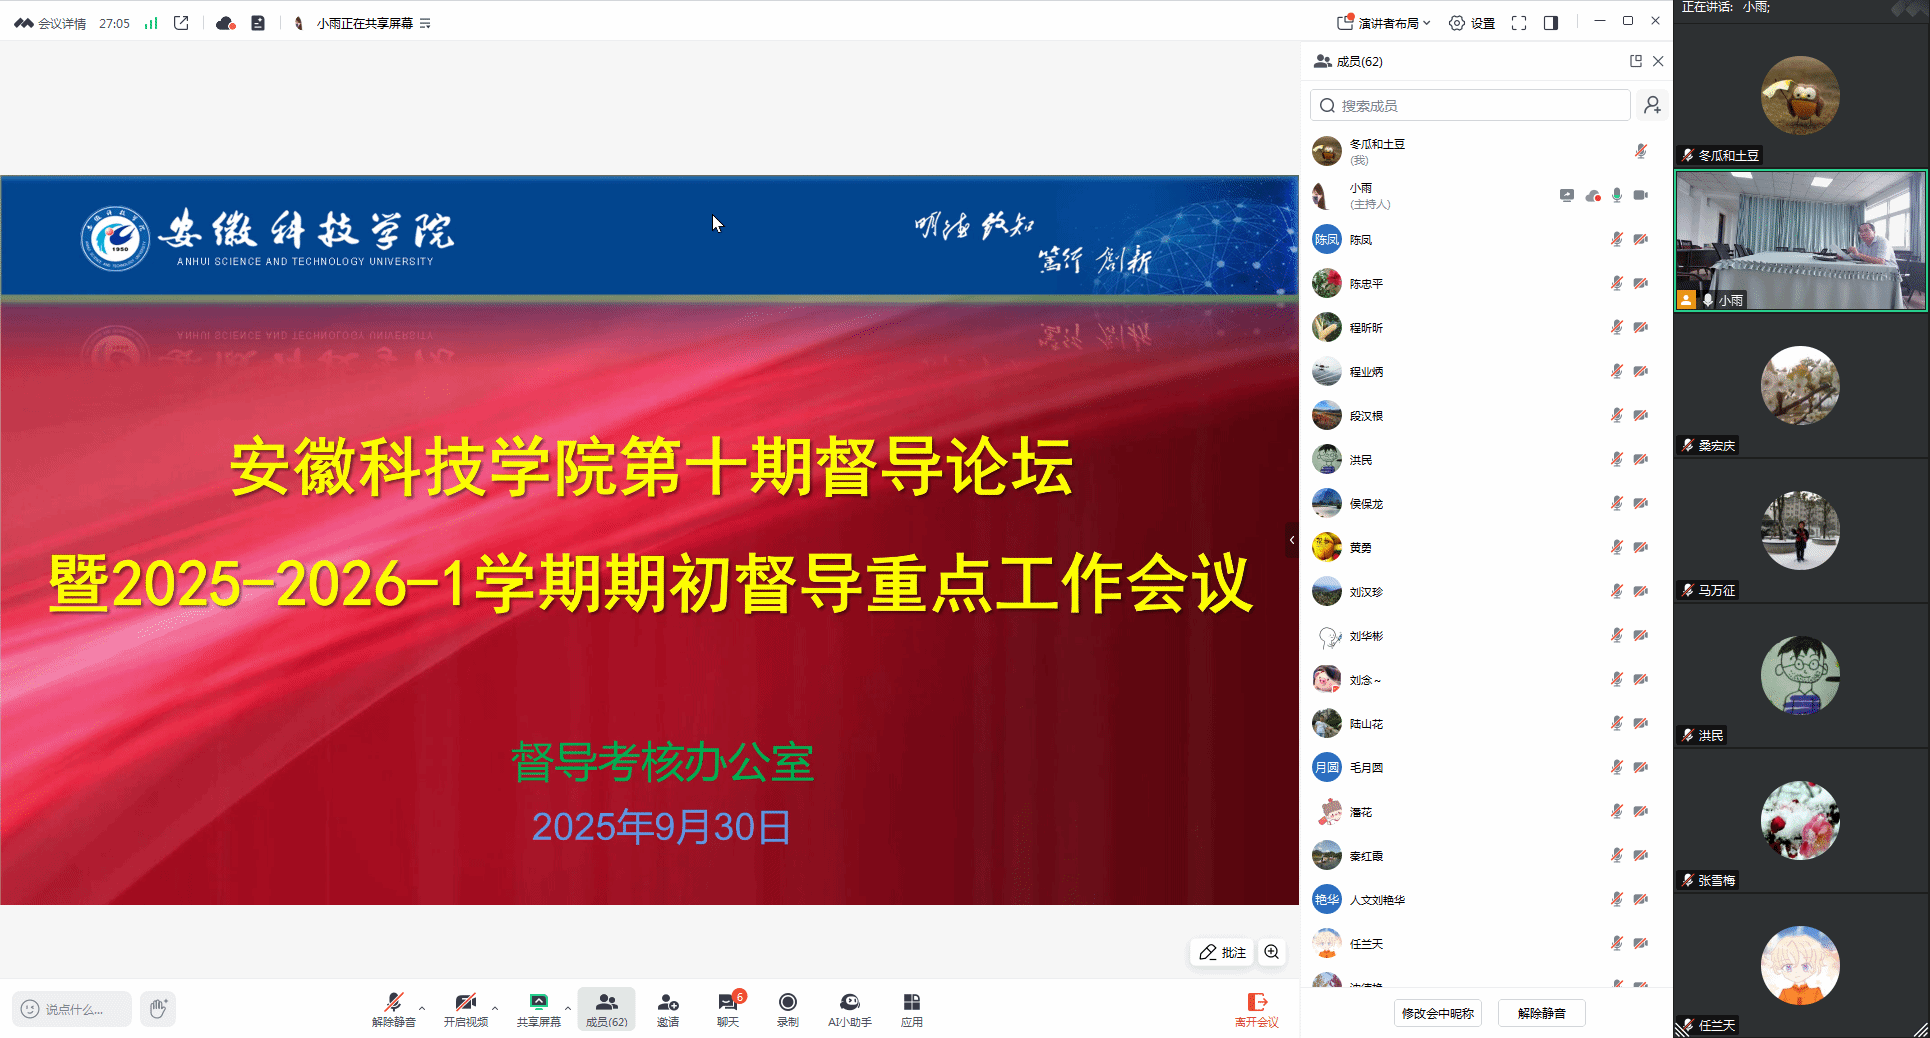
Task: Turn on camera with 开启视频
Action: coord(465,1008)
